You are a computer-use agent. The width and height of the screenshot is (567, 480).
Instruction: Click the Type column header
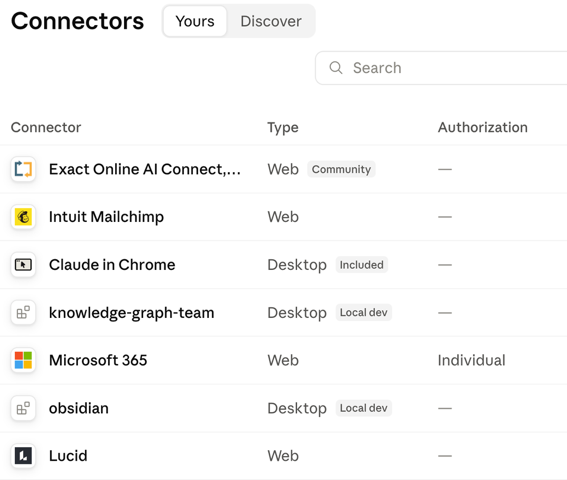[x=283, y=128]
